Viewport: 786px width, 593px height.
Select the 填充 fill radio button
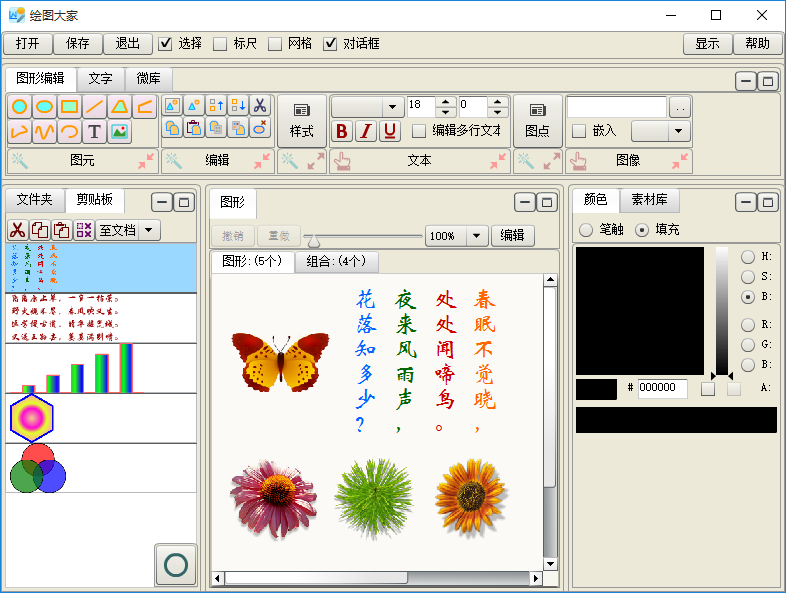[x=642, y=230]
